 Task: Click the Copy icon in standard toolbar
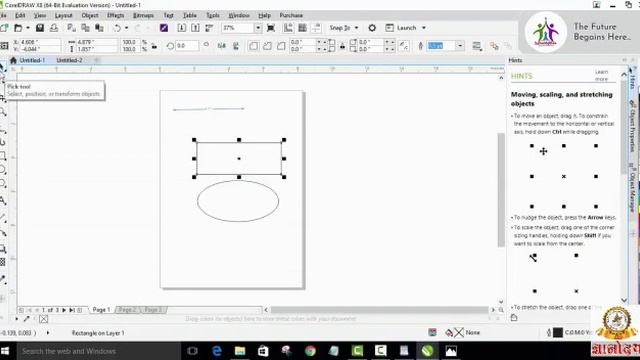pyautogui.click(x=85, y=28)
